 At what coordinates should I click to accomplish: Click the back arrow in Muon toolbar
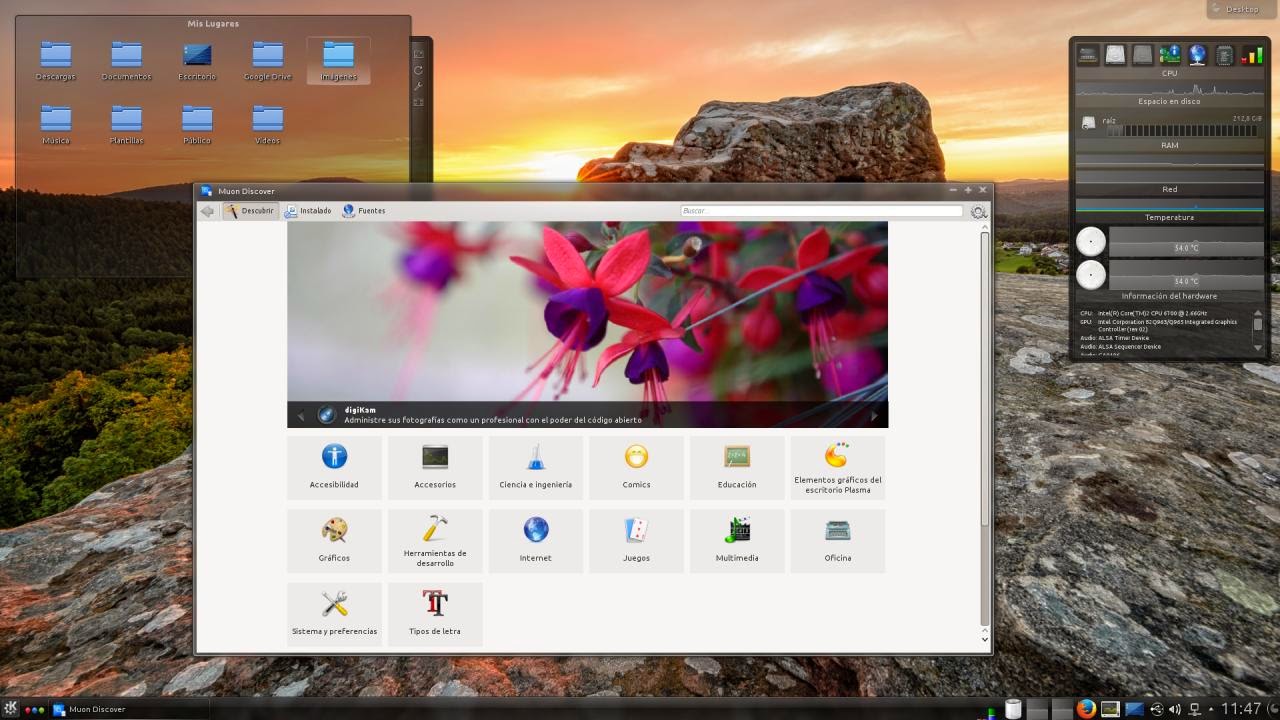(208, 211)
